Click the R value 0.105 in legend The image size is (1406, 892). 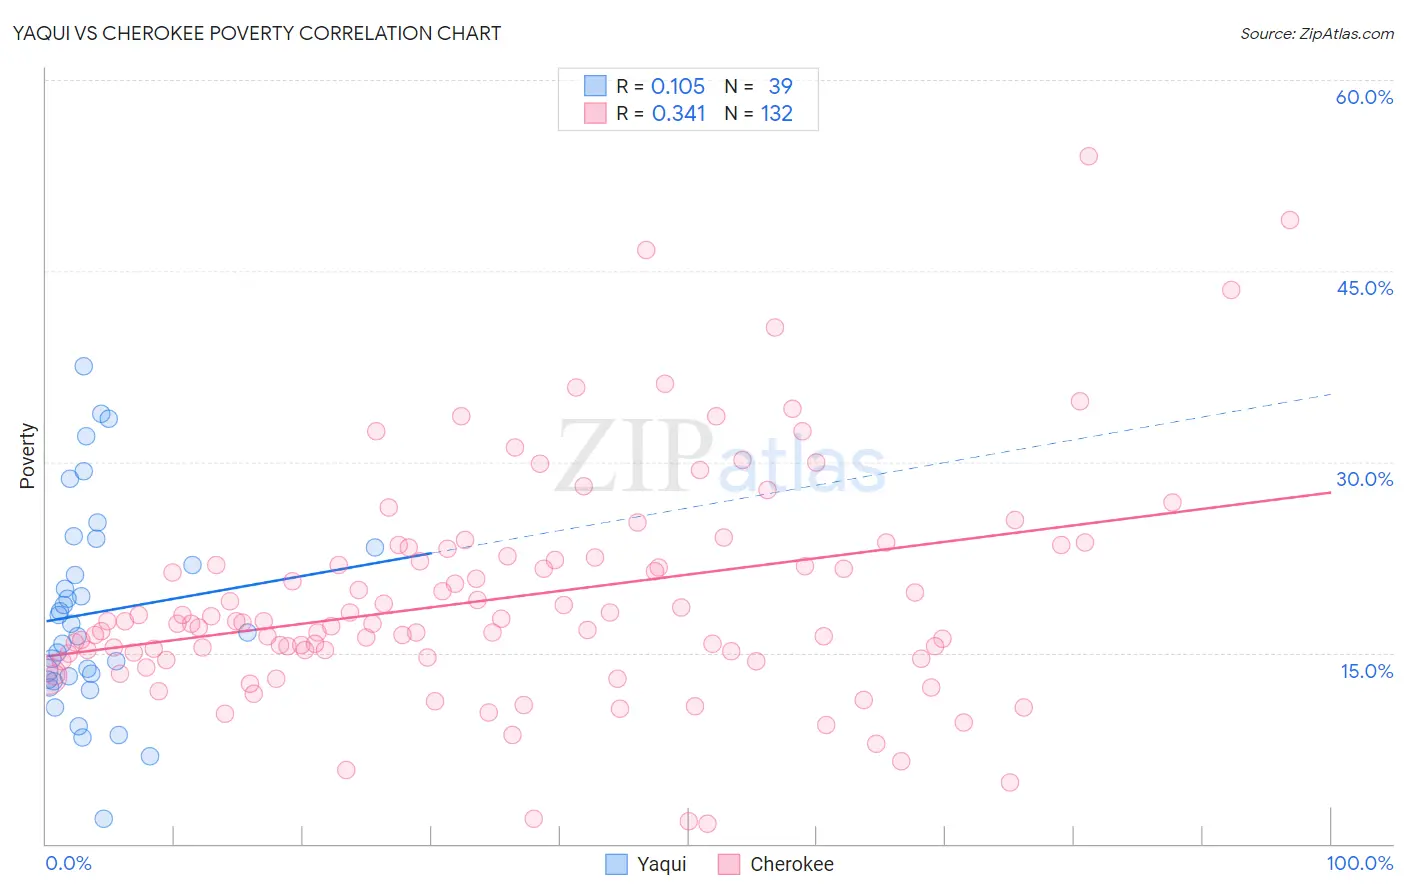[678, 86]
